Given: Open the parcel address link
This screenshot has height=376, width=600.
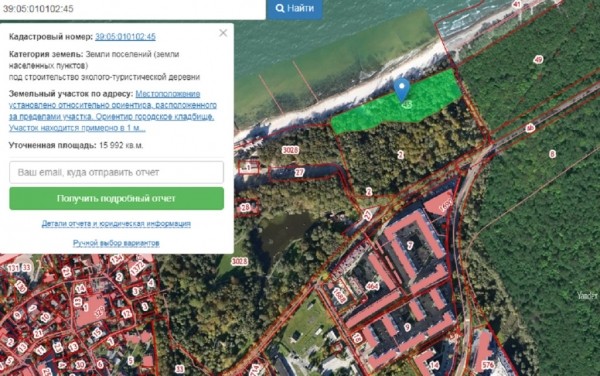Looking at the screenshot, I should 112,111.
